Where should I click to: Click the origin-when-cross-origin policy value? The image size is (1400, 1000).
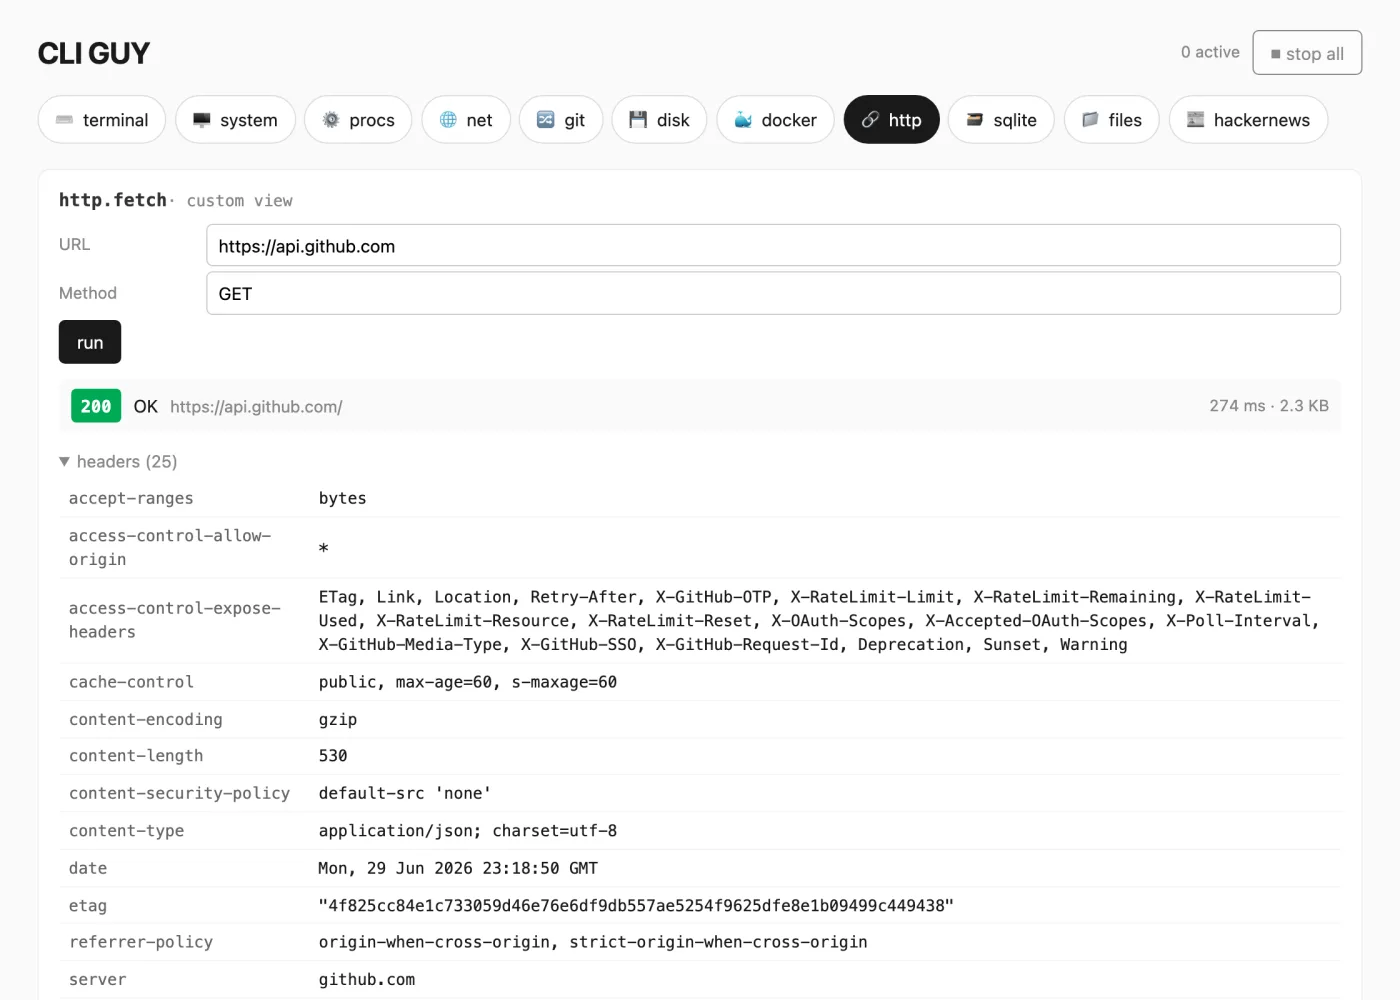pyautogui.click(x=593, y=942)
